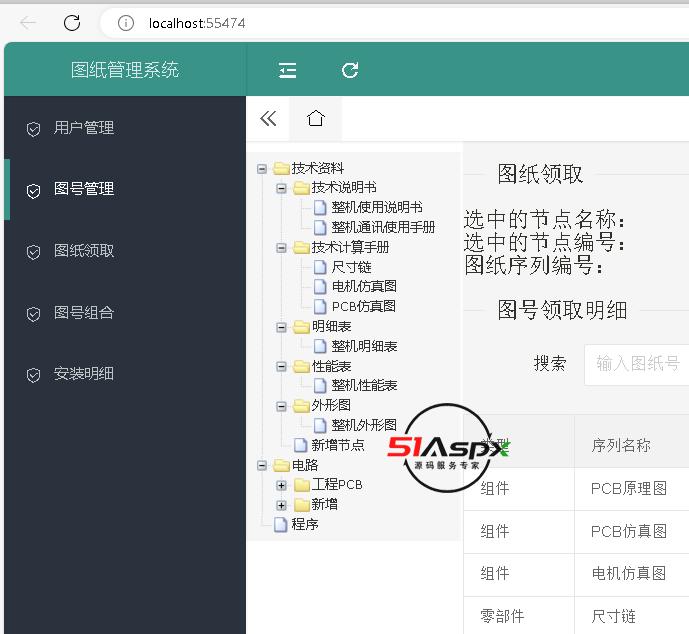The width and height of the screenshot is (689, 634).
Task: Open 用户管理 in the sidebar
Action: click(84, 128)
